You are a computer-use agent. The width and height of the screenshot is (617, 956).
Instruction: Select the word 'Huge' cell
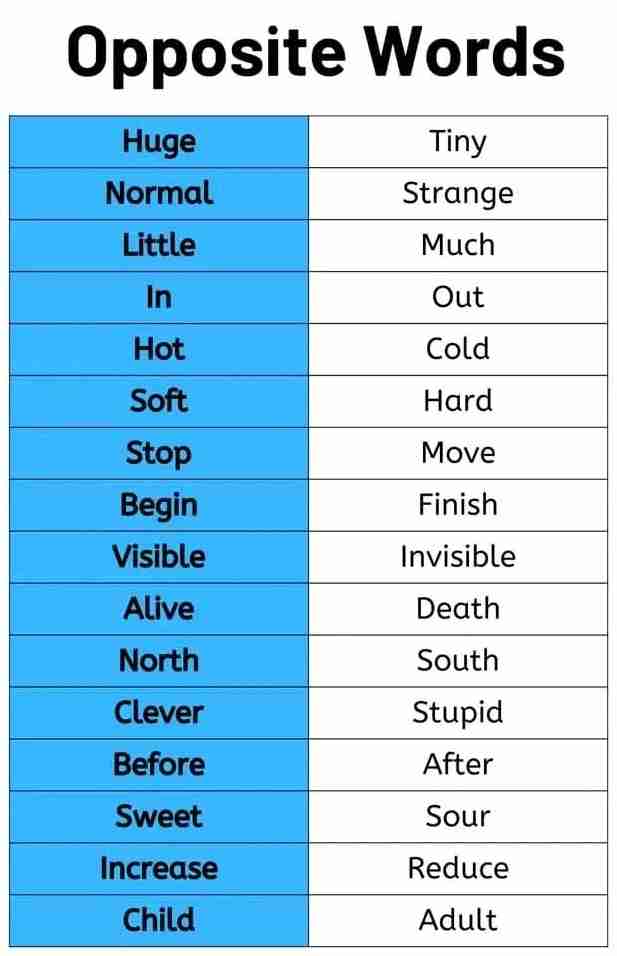159,142
